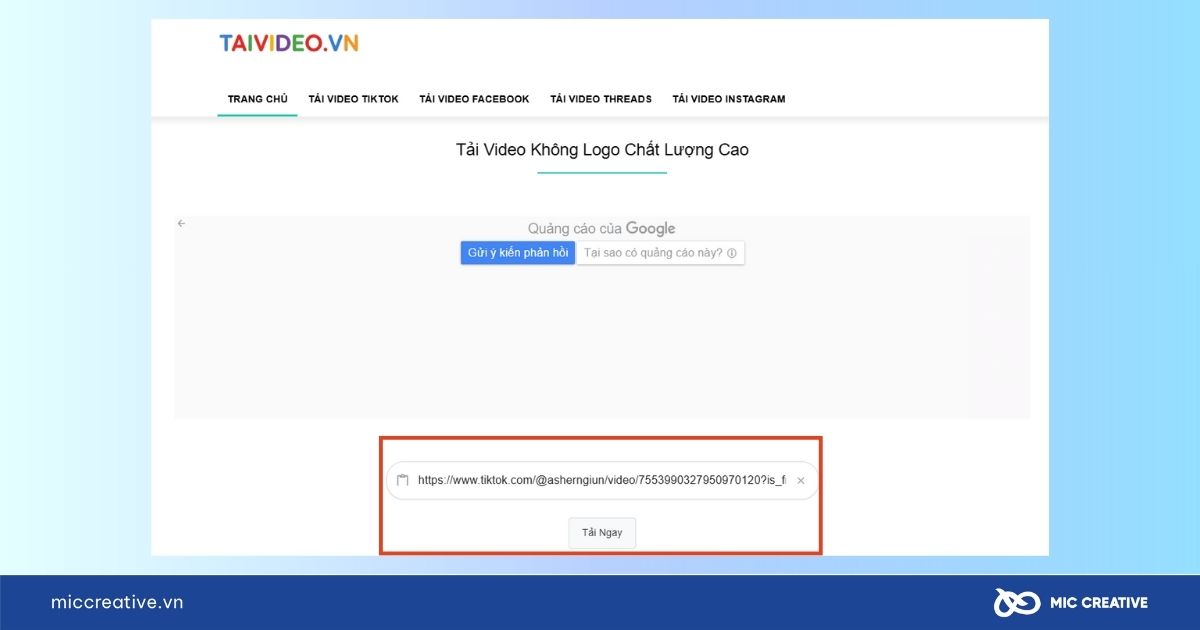This screenshot has height=630, width=1200.
Task: Click the Gửi ý kiến phản hồi button
Action: 517,252
